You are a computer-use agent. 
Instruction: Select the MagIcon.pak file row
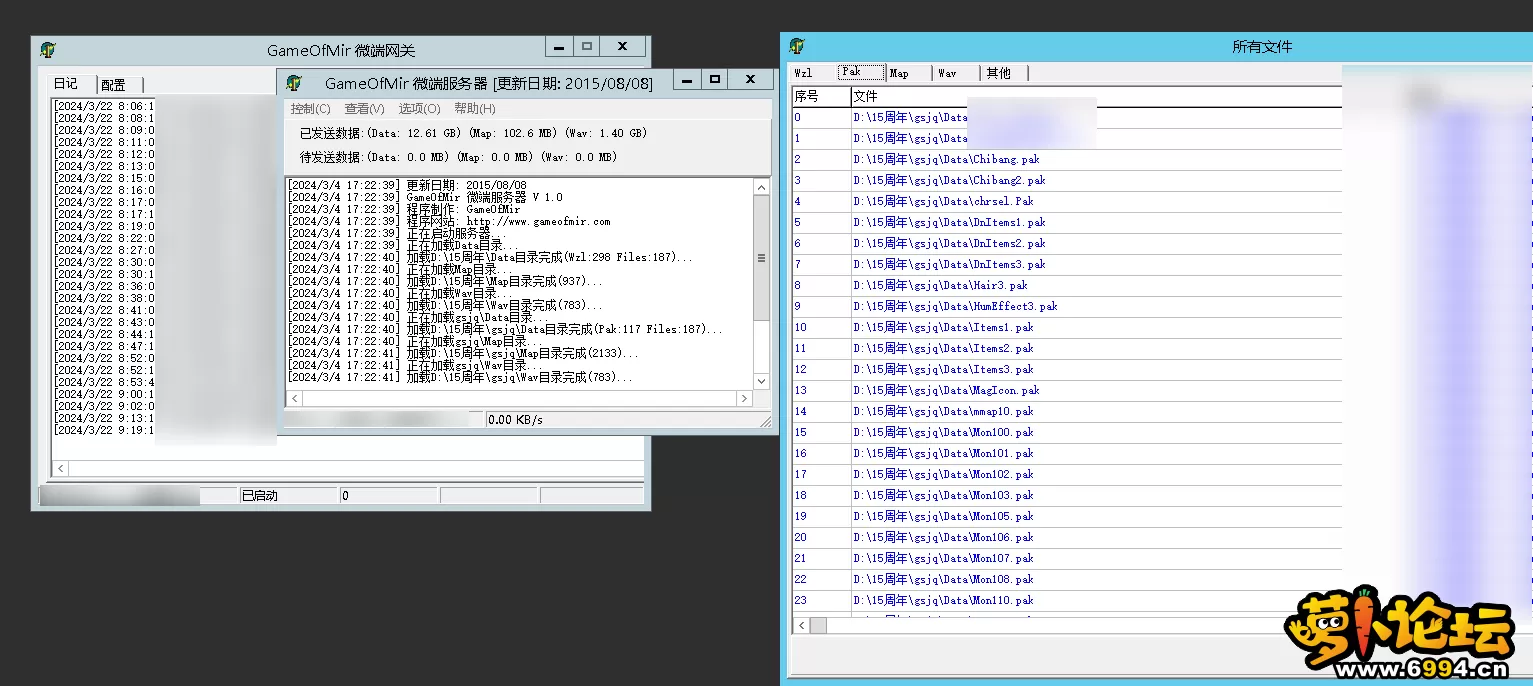(1067, 391)
